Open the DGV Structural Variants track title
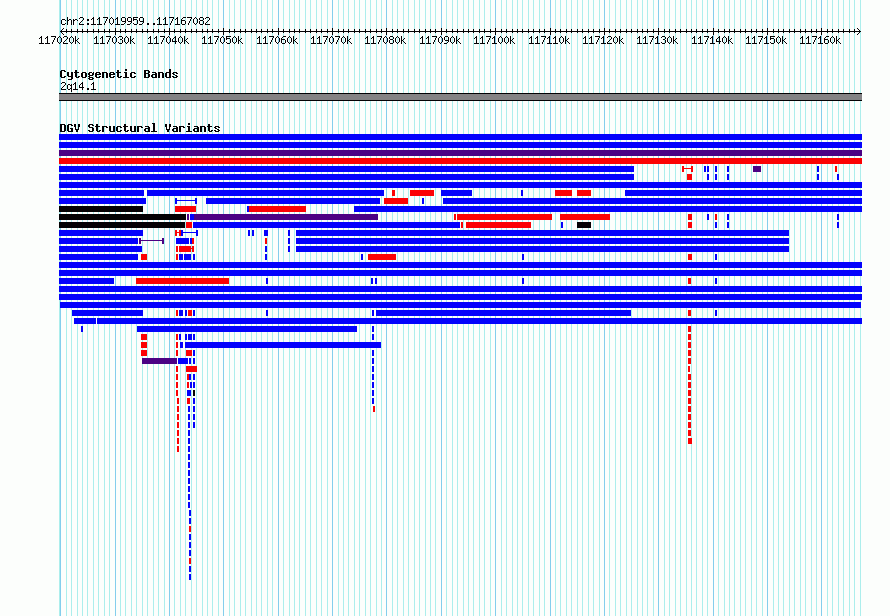 pyautogui.click(x=140, y=128)
